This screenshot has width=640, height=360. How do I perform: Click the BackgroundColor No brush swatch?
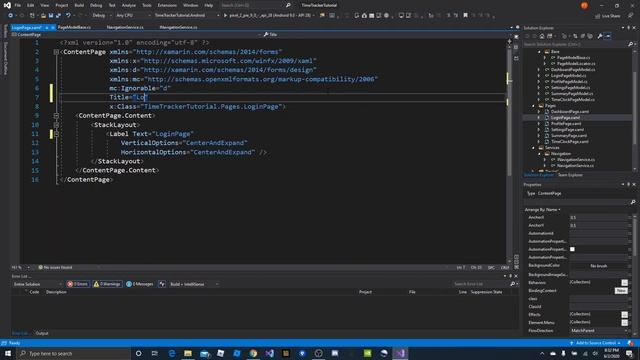tap(598, 266)
